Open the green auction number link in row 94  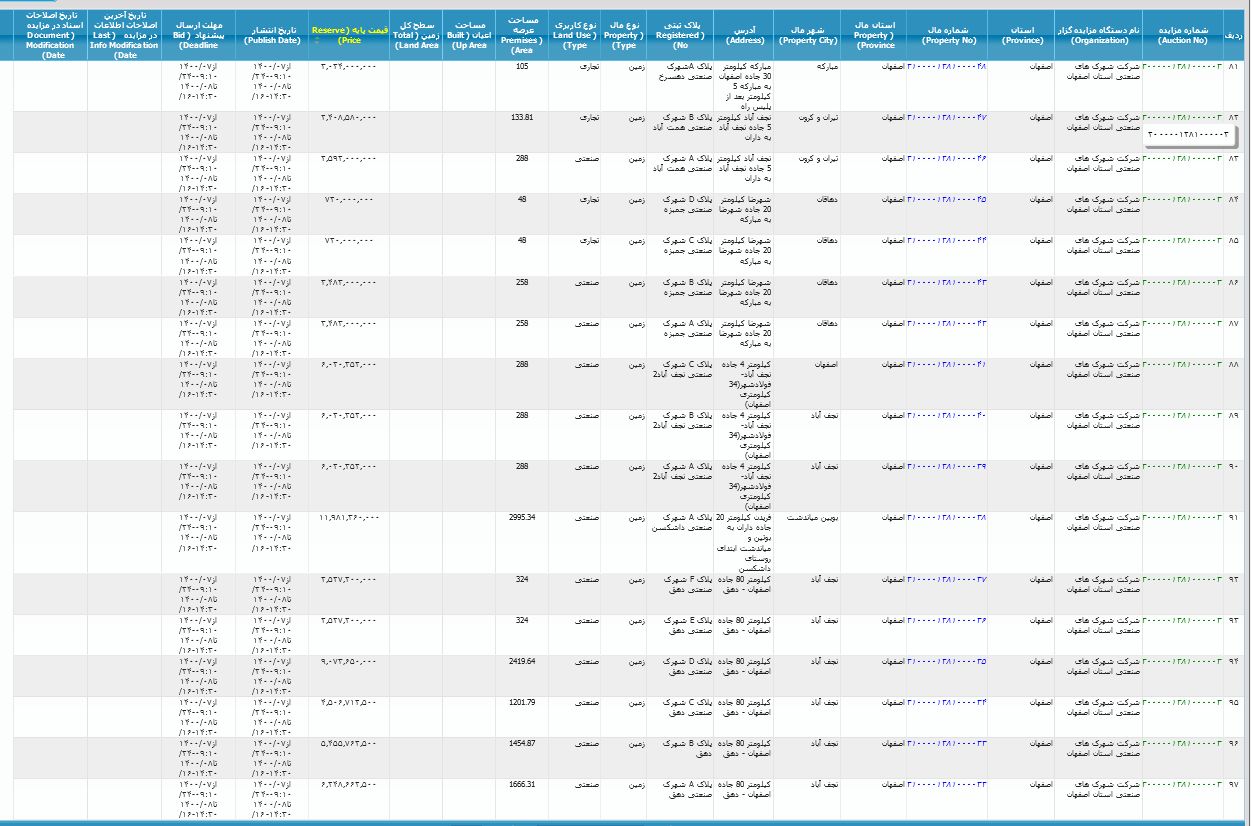[x=1183, y=661]
